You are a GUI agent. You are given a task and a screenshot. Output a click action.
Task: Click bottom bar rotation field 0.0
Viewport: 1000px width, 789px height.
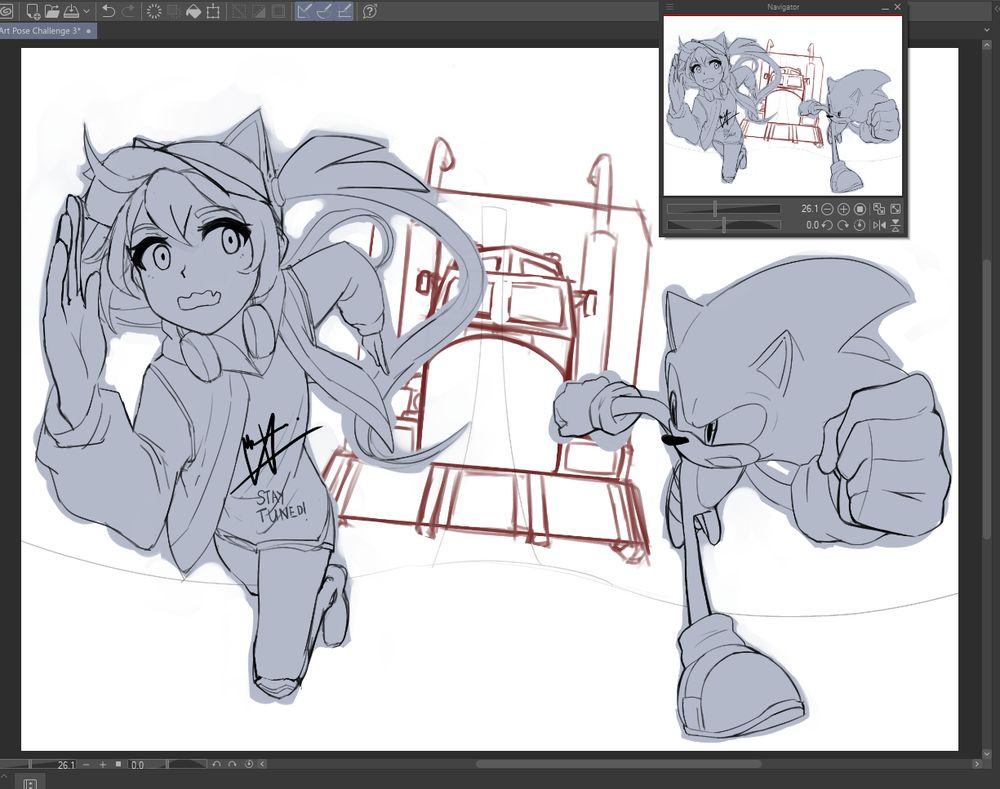[137, 765]
